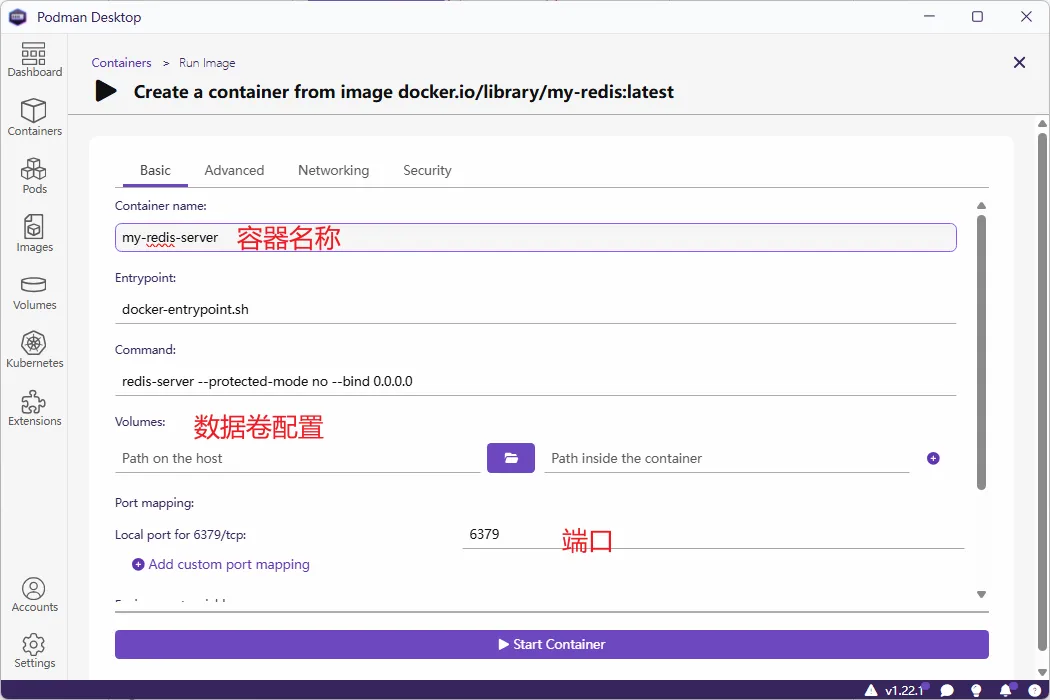Screen dimensions: 1050x700
Task: Open the Dashboard from the sidebar
Action: click(x=34, y=60)
